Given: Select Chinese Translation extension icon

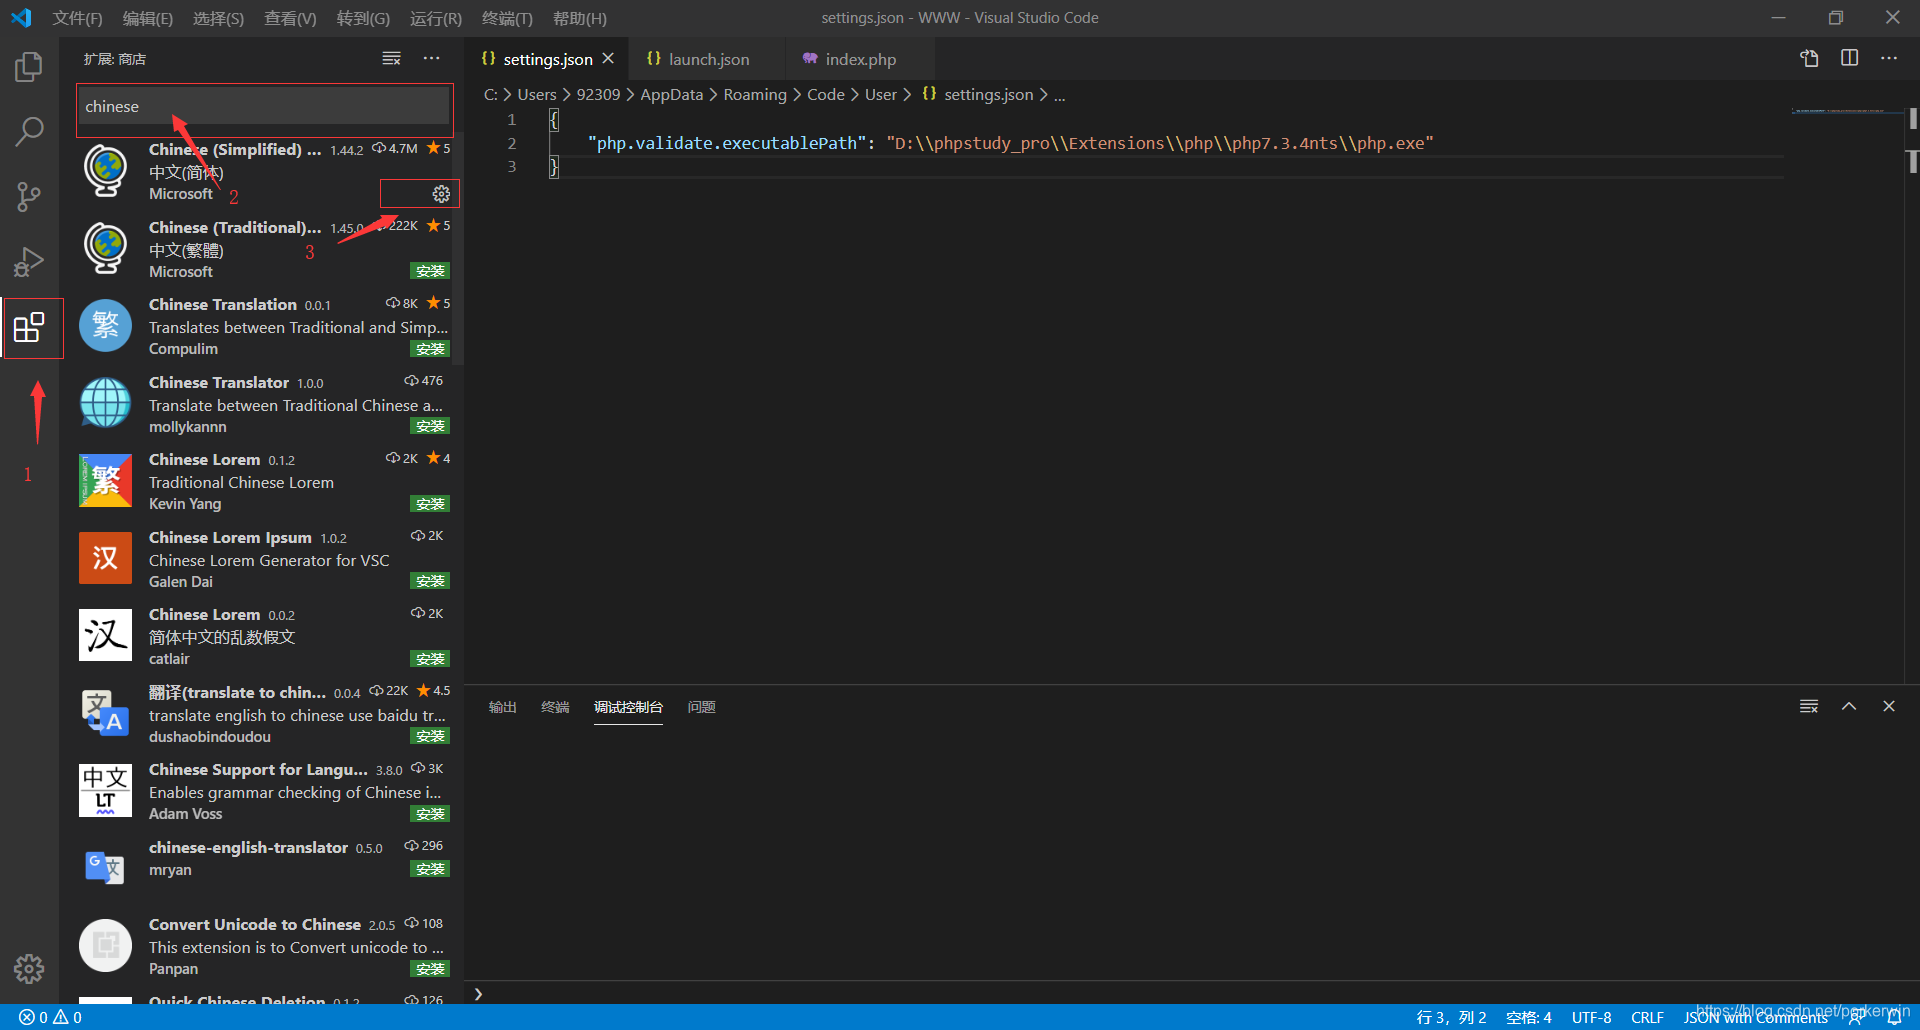Looking at the screenshot, I should click(x=105, y=326).
